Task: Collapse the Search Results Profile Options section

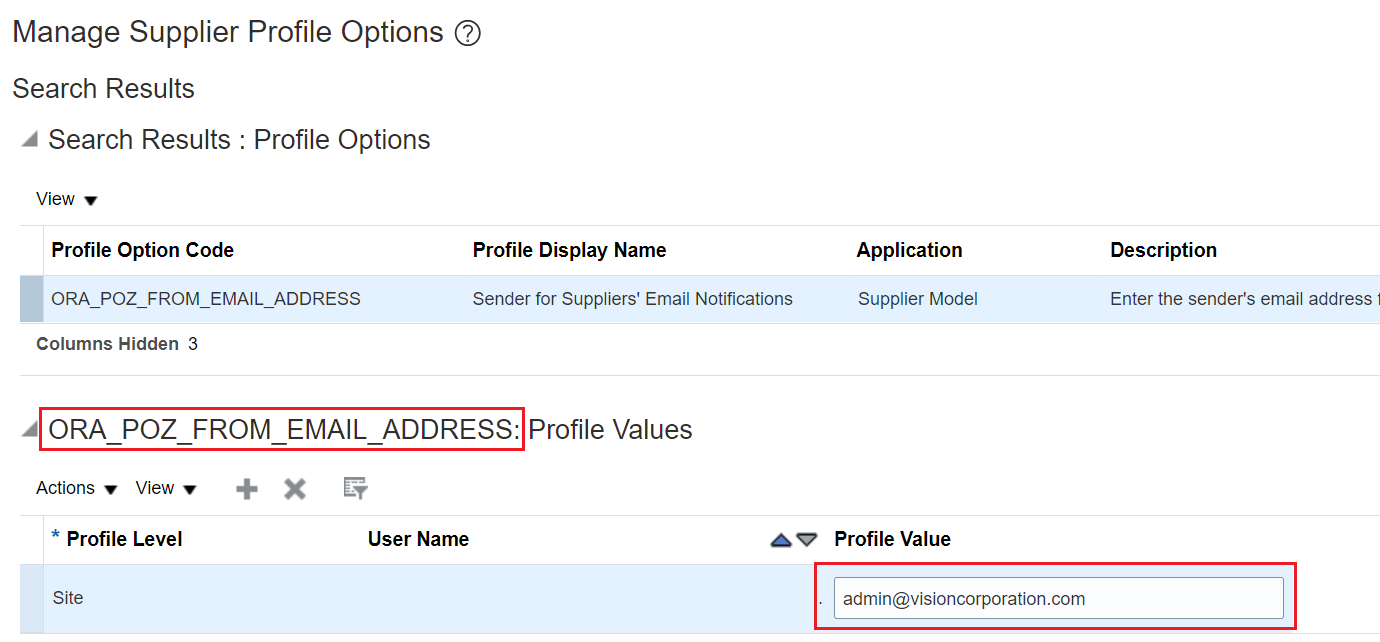Action: coord(30,140)
